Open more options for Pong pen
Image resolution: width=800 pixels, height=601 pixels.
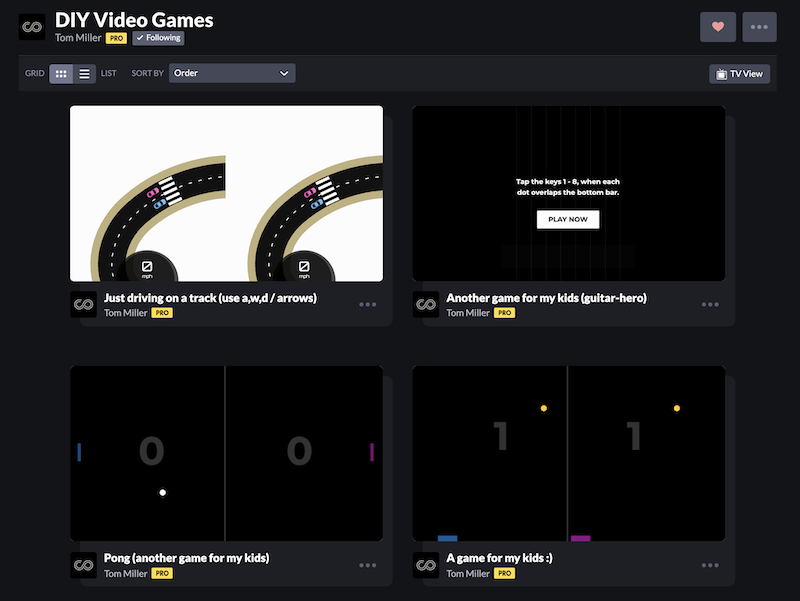pos(367,565)
